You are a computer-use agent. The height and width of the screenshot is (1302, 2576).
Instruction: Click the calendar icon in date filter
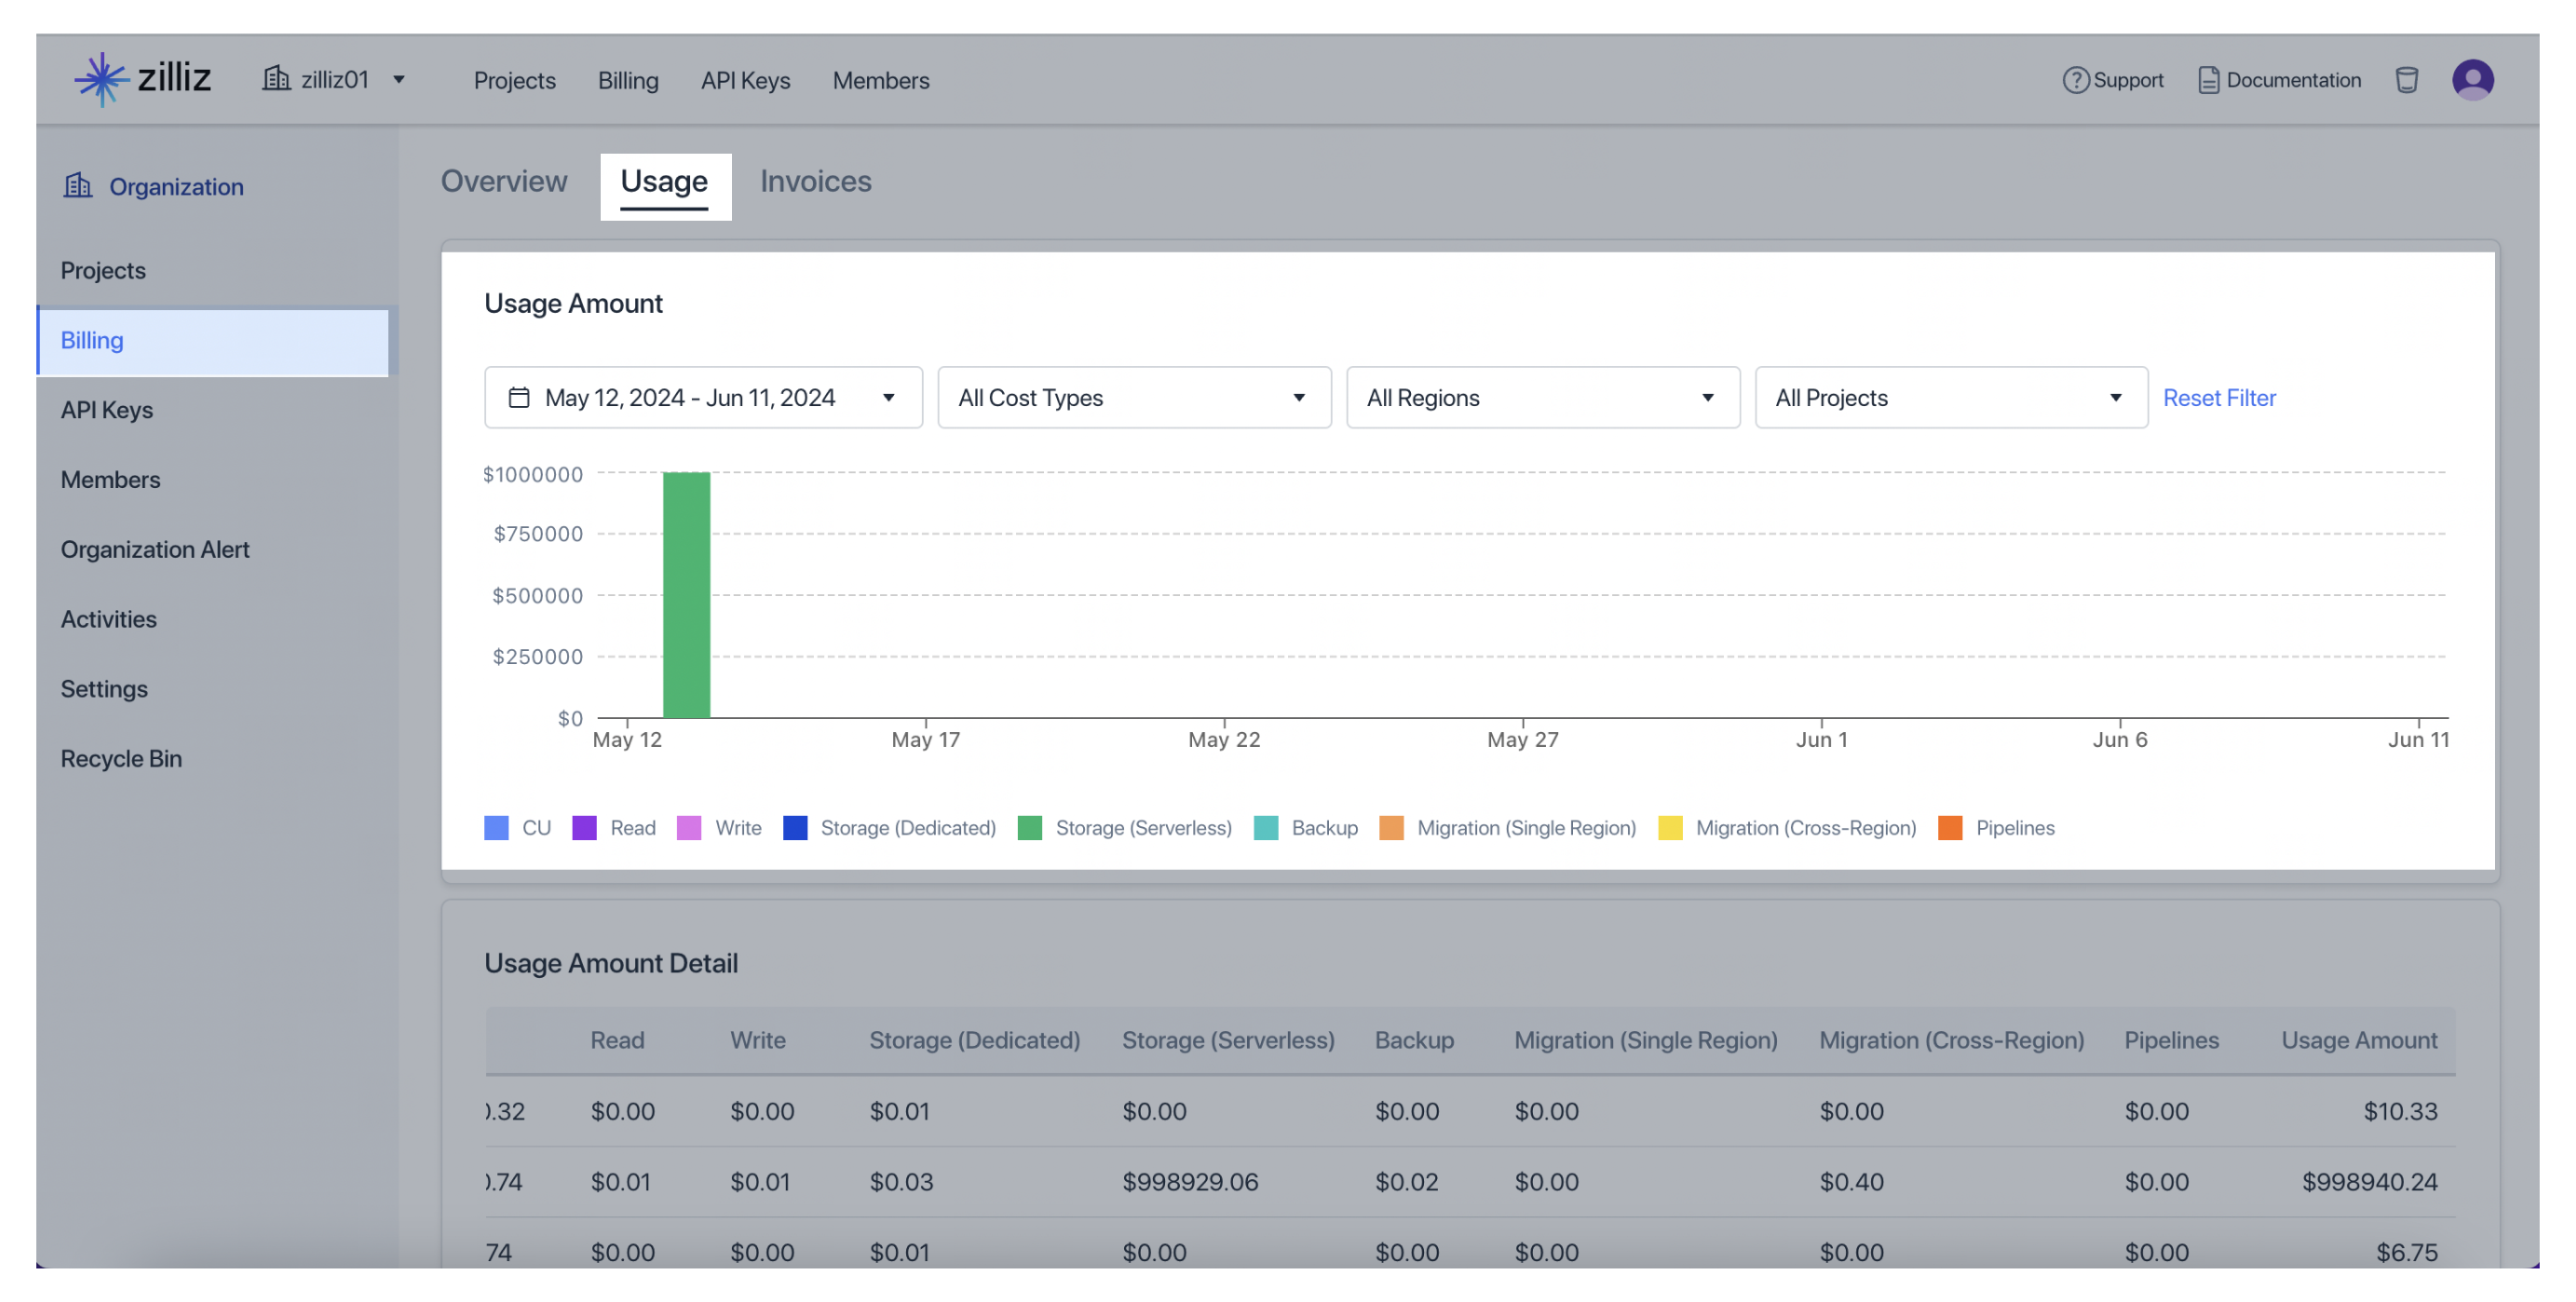518,397
